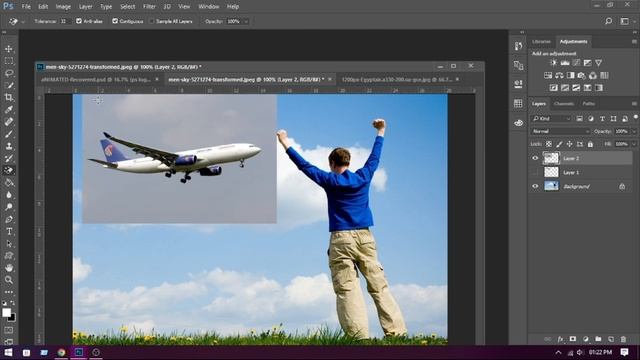This screenshot has height=360, width=640.
Task: Create a new layer group
Action: (598, 339)
